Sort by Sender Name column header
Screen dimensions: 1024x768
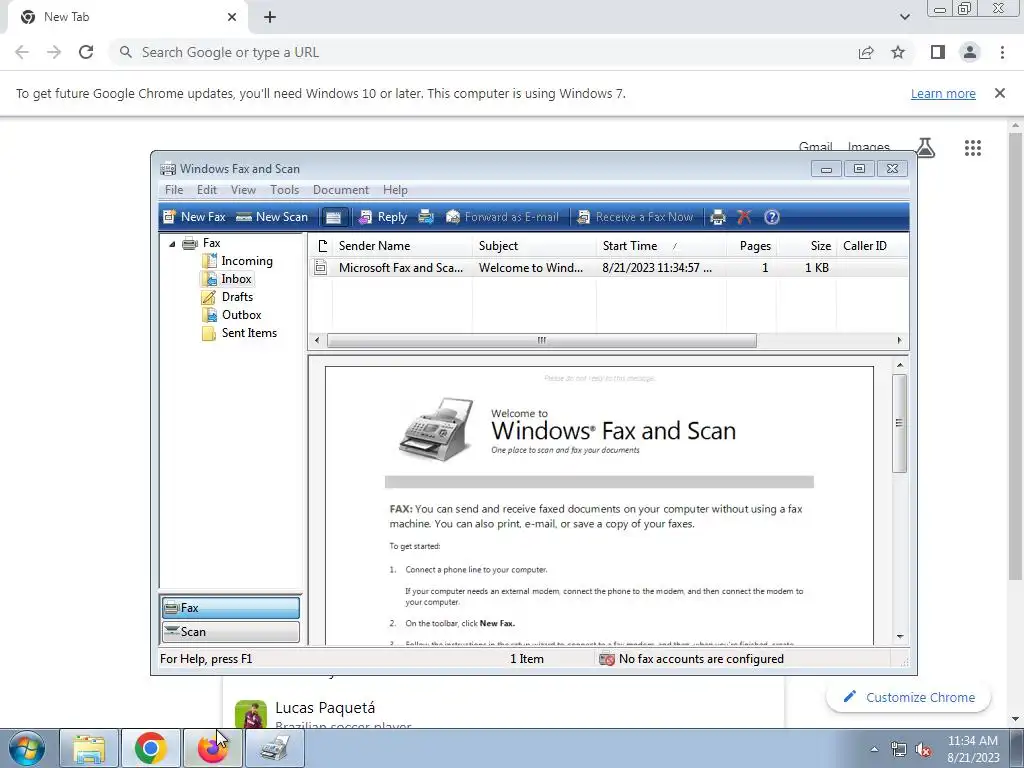402,246
